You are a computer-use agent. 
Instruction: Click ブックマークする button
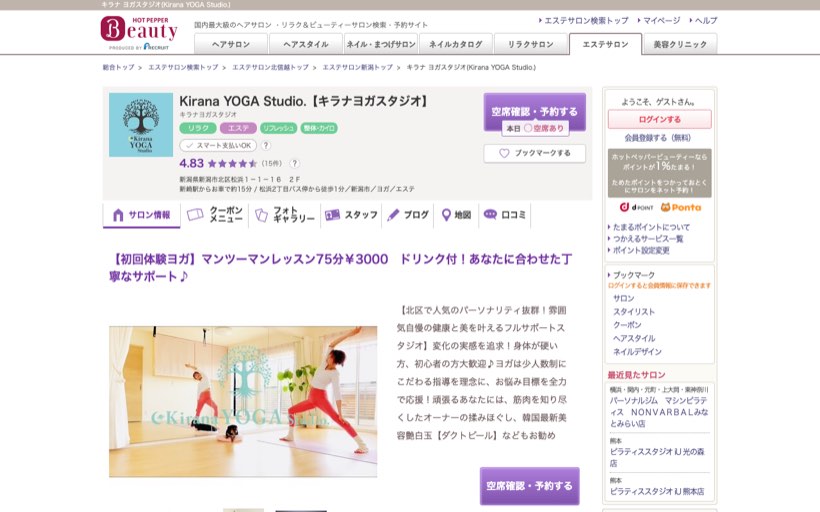coord(534,153)
